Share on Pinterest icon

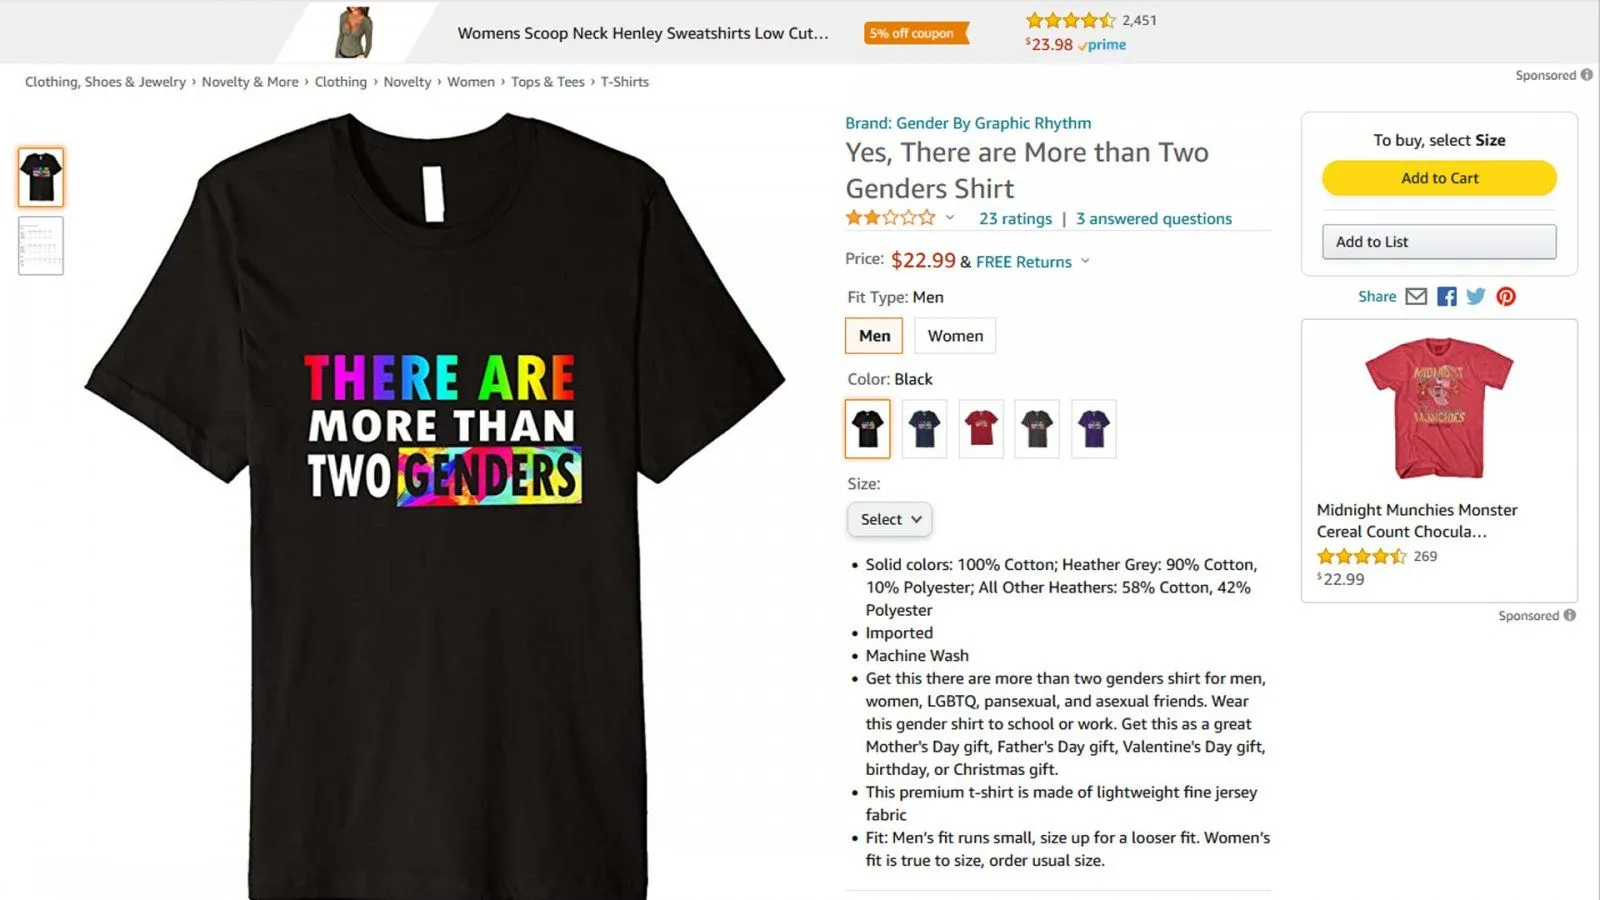coord(1506,296)
